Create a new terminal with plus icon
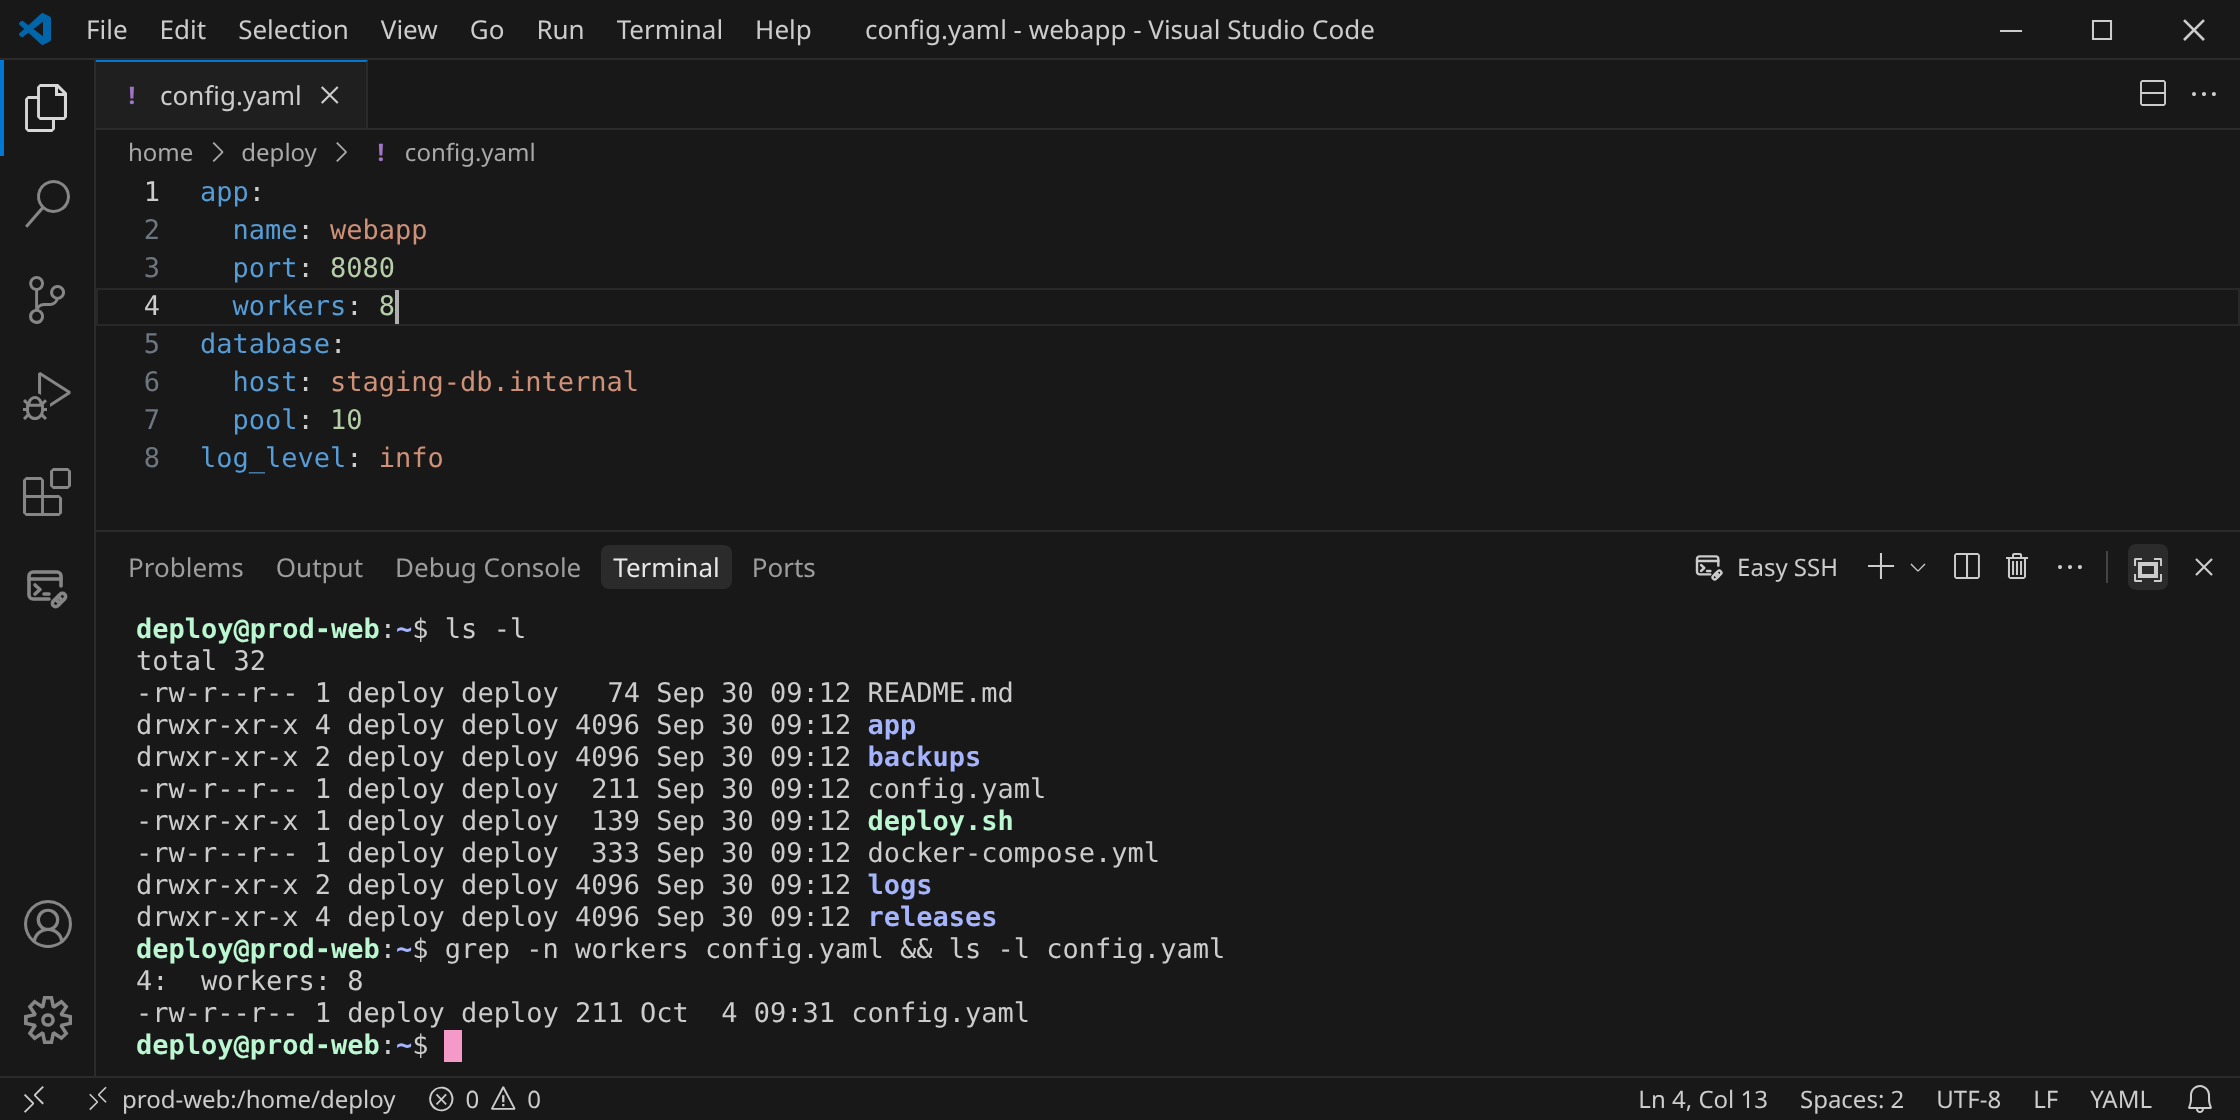This screenshot has height=1120, width=2240. pyautogui.click(x=1881, y=567)
